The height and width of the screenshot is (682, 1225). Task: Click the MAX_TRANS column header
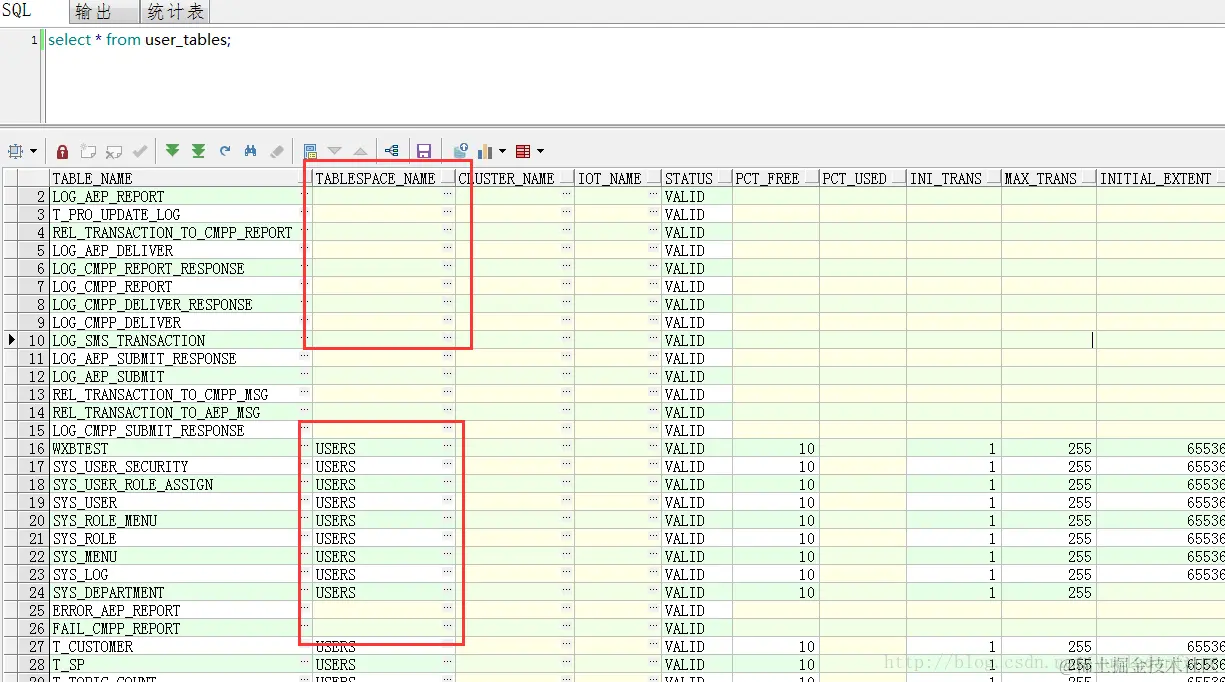(1049, 178)
